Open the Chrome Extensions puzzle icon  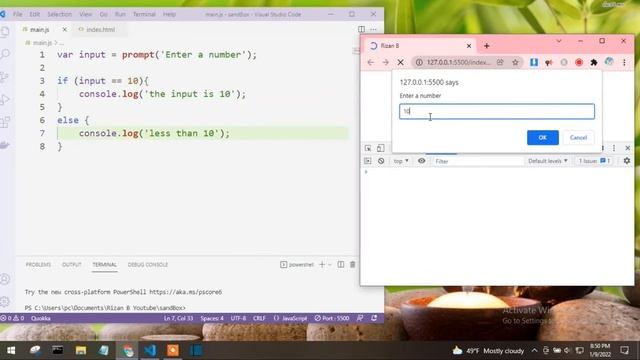pos(594,62)
